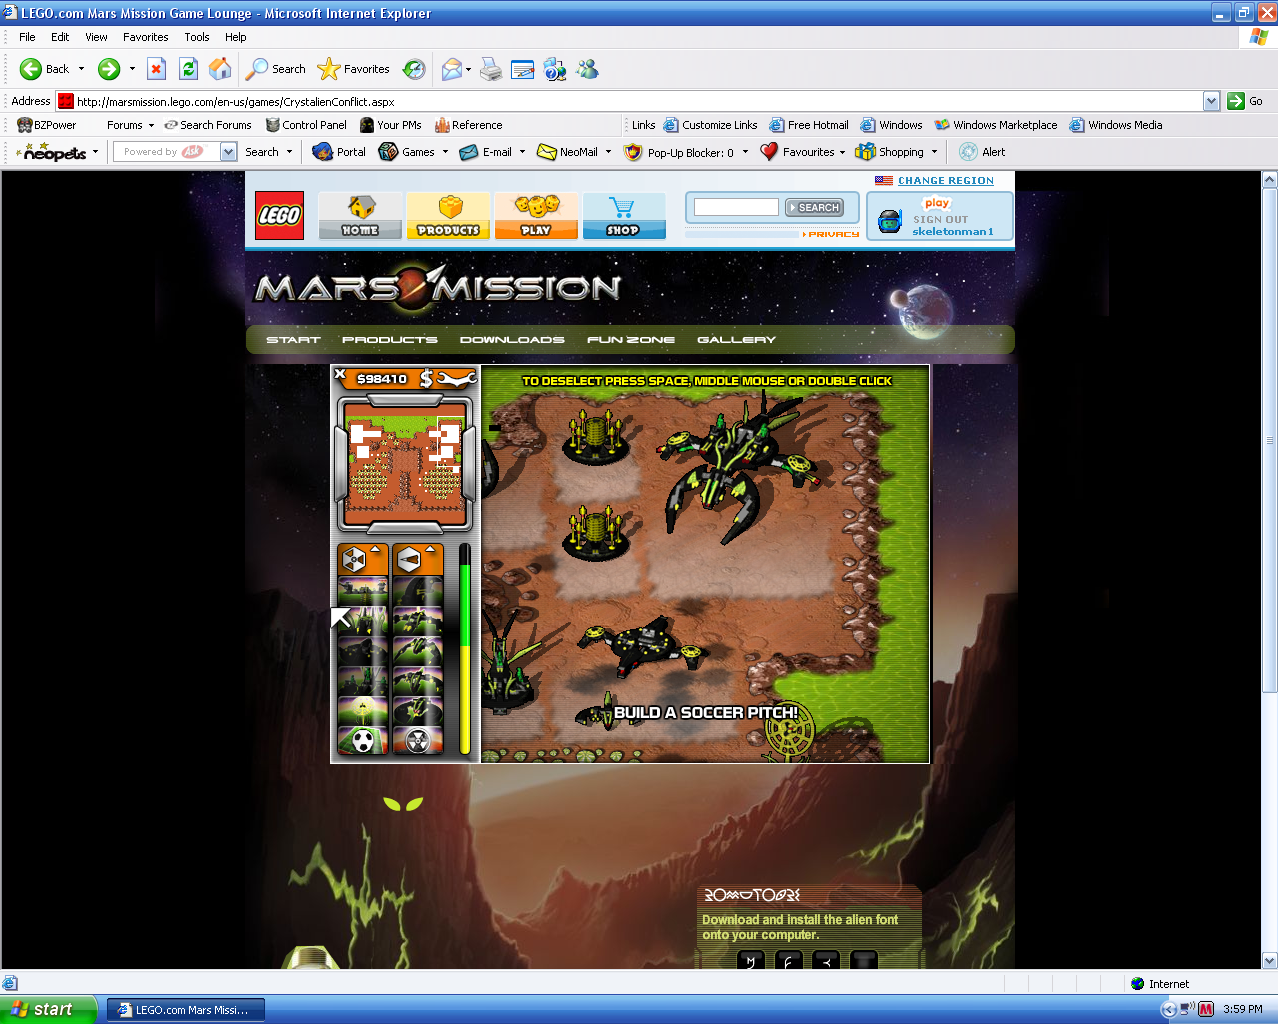
Task: Open the Edit menu
Action: [x=60, y=37]
